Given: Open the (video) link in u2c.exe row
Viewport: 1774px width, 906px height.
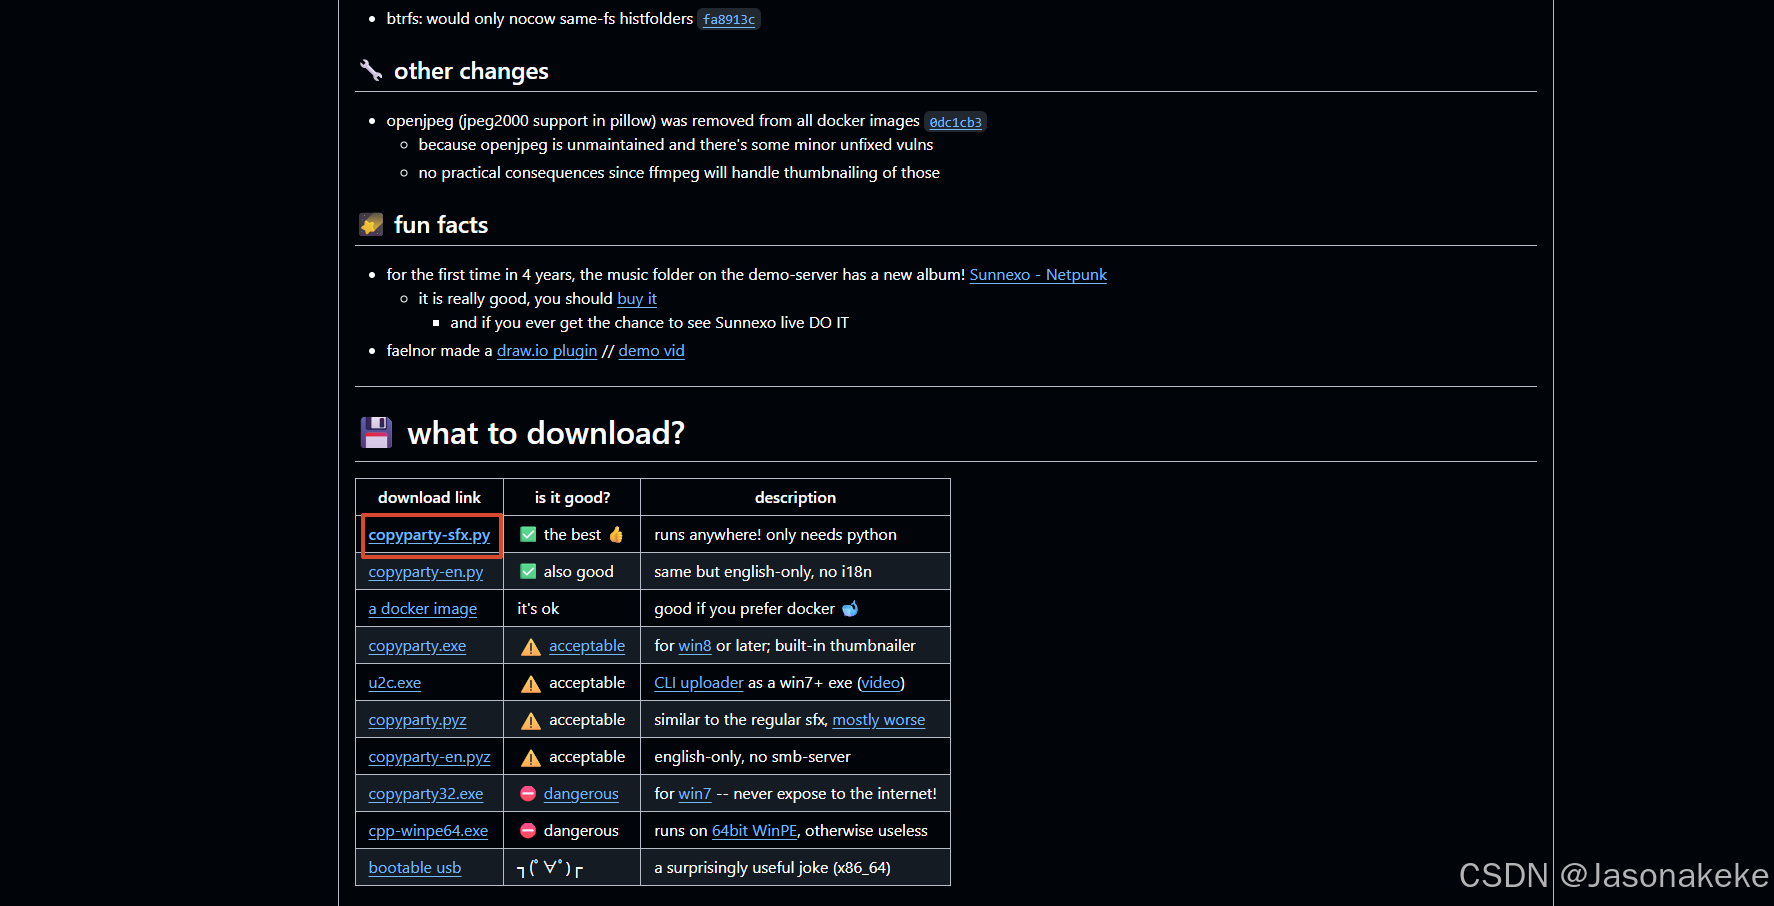Looking at the screenshot, I should coord(881,683).
